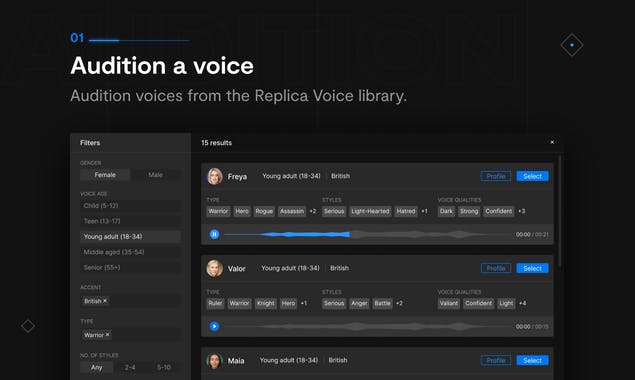
Task: Pause Freya's voice sample playback
Action: click(x=214, y=234)
